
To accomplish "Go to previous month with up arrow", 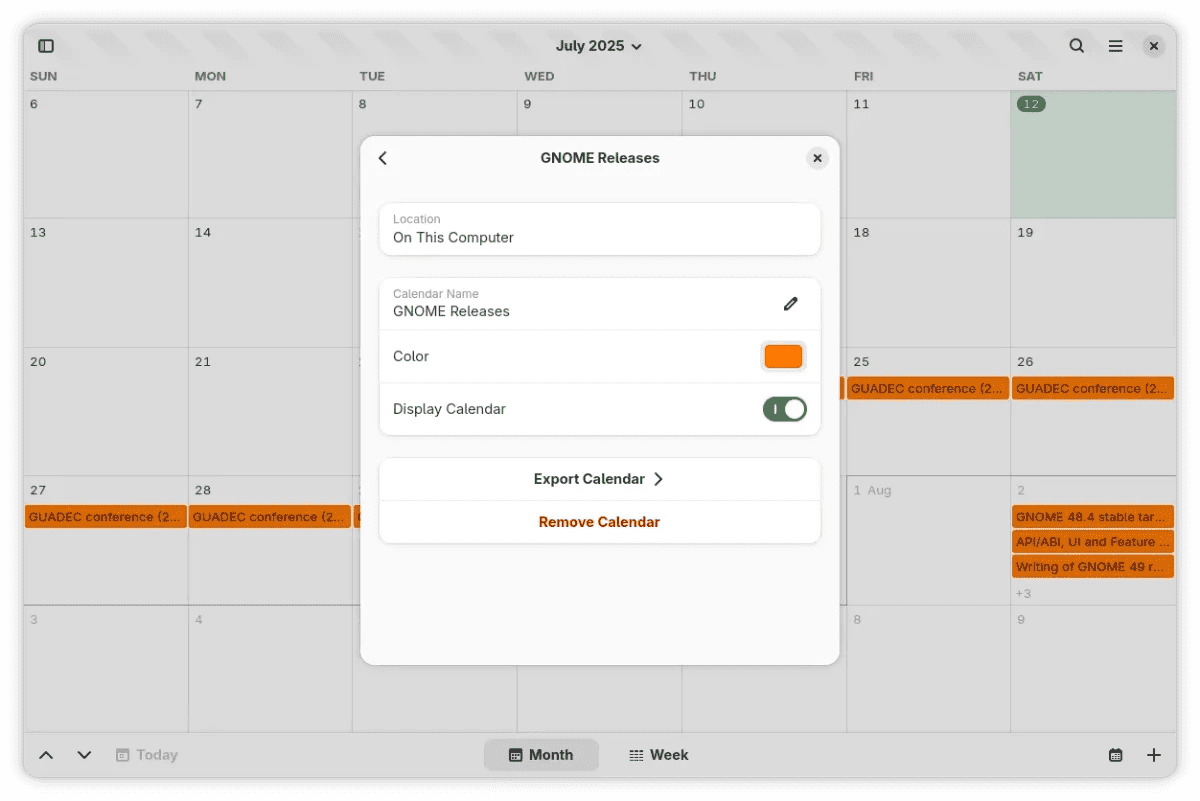I will point(46,755).
